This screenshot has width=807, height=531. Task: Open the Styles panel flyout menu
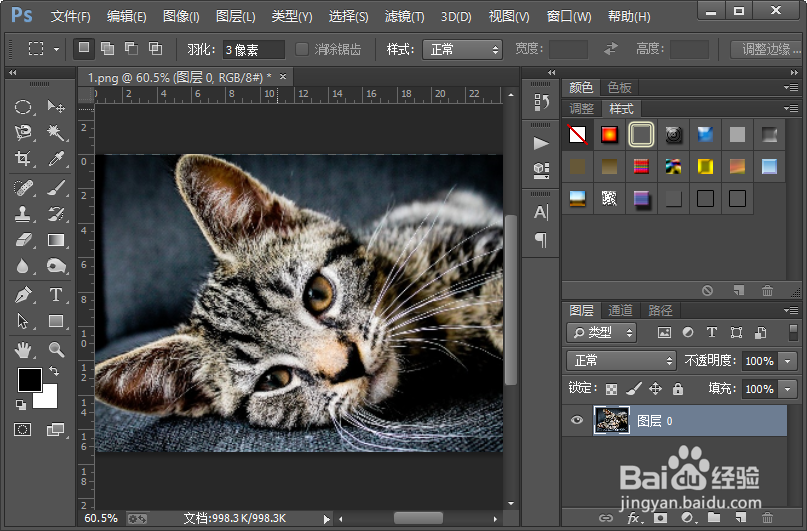tap(791, 108)
